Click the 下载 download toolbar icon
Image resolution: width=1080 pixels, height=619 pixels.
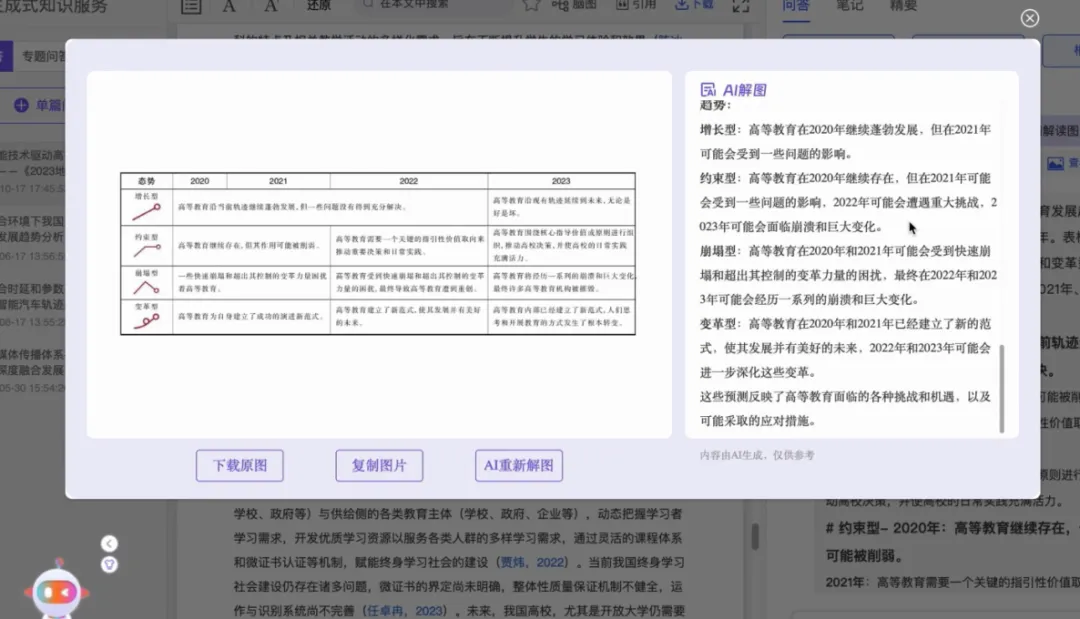point(694,5)
